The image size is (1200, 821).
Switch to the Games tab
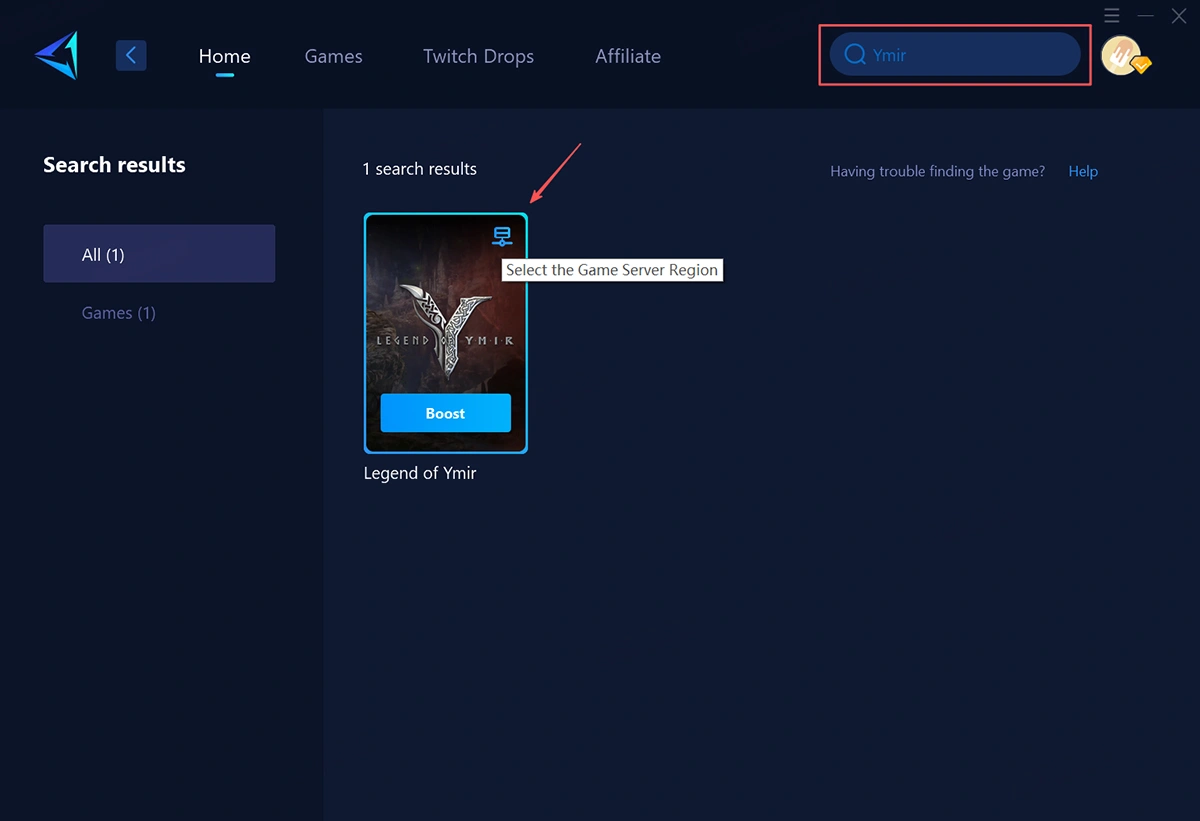coord(333,57)
